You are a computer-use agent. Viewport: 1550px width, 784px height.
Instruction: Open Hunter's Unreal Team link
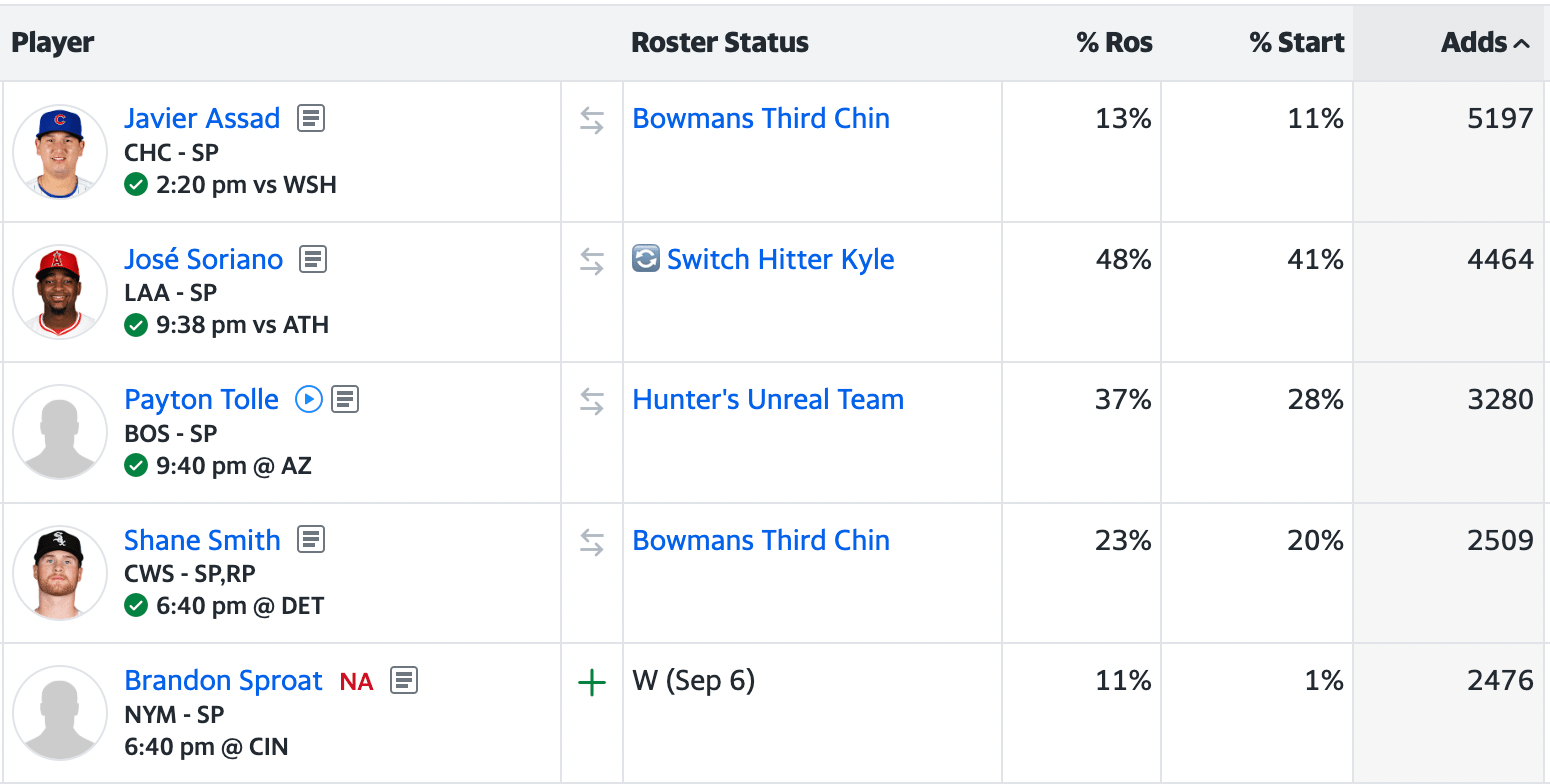coord(768,400)
